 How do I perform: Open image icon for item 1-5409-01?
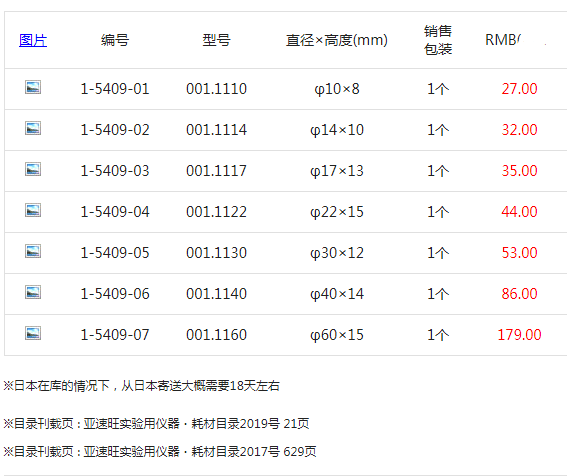33,87
